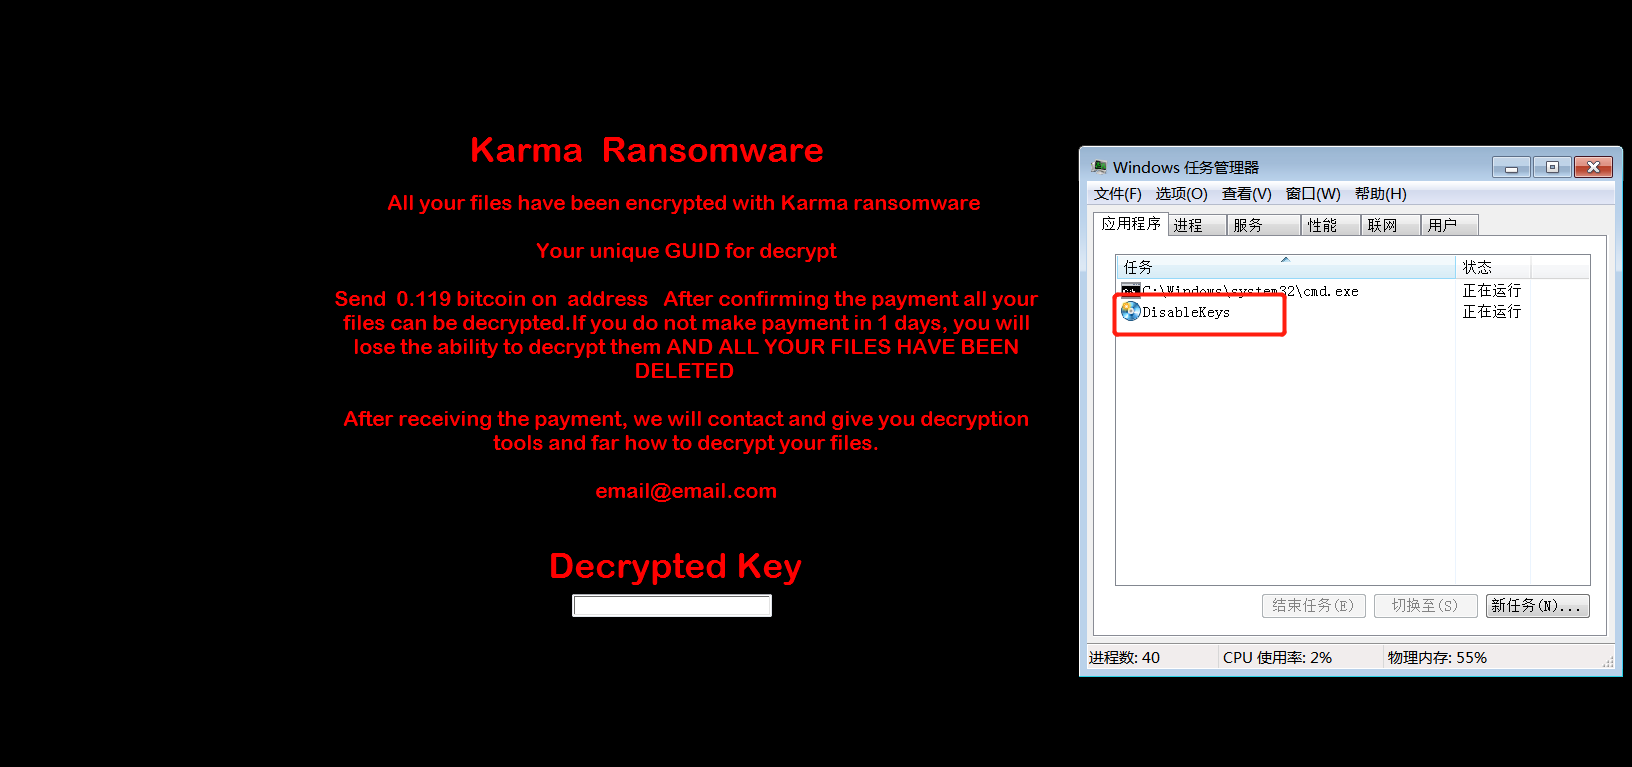Image resolution: width=1632 pixels, height=767 pixels.
Task: Open the 帮助(H) menu
Action: 1381,194
